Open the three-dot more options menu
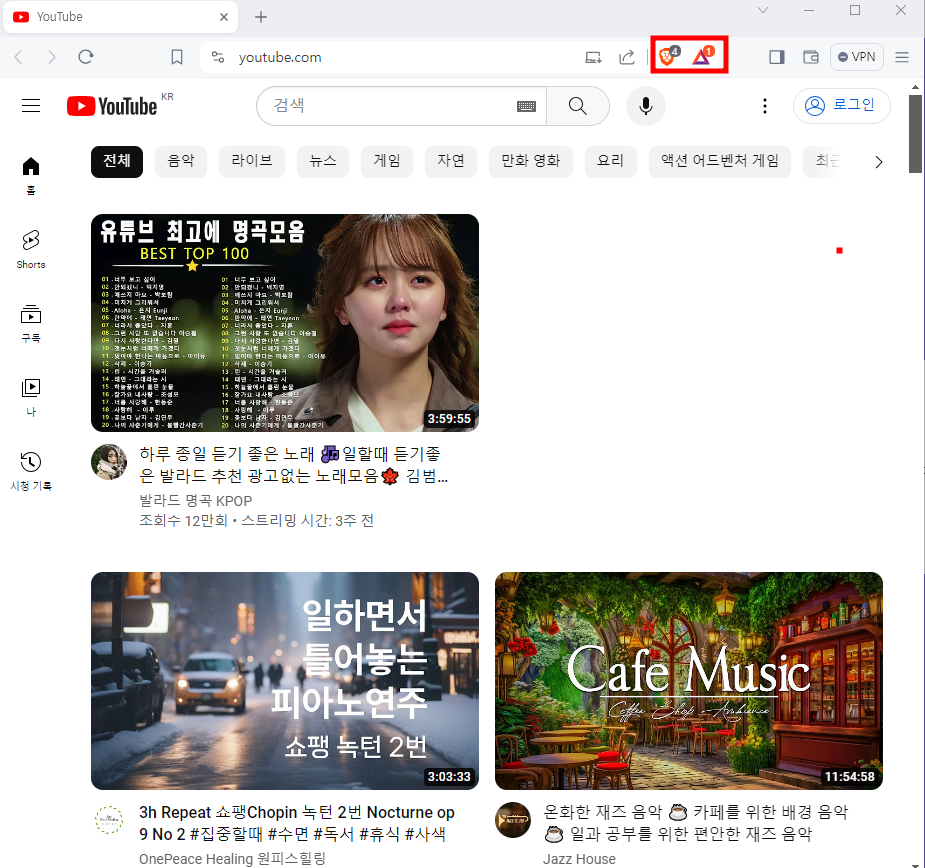The width and height of the screenshot is (925, 868). [x=765, y=105]
